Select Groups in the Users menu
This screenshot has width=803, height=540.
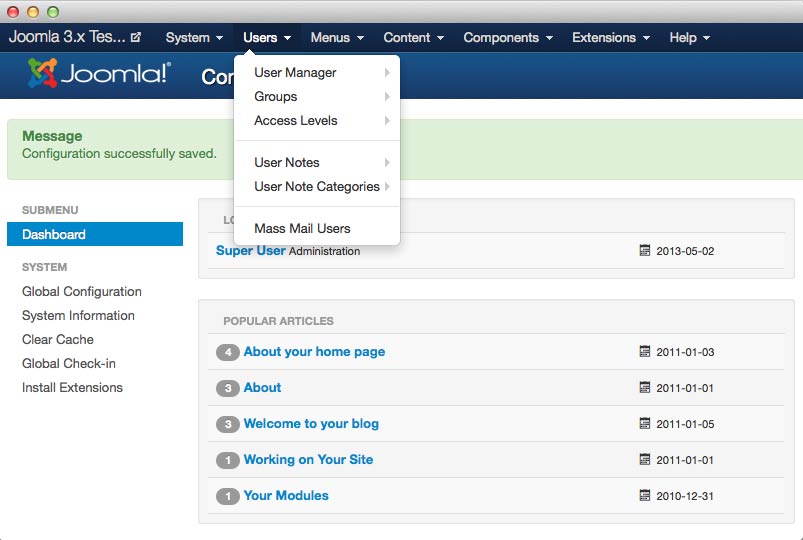click(x=276, y=97)
